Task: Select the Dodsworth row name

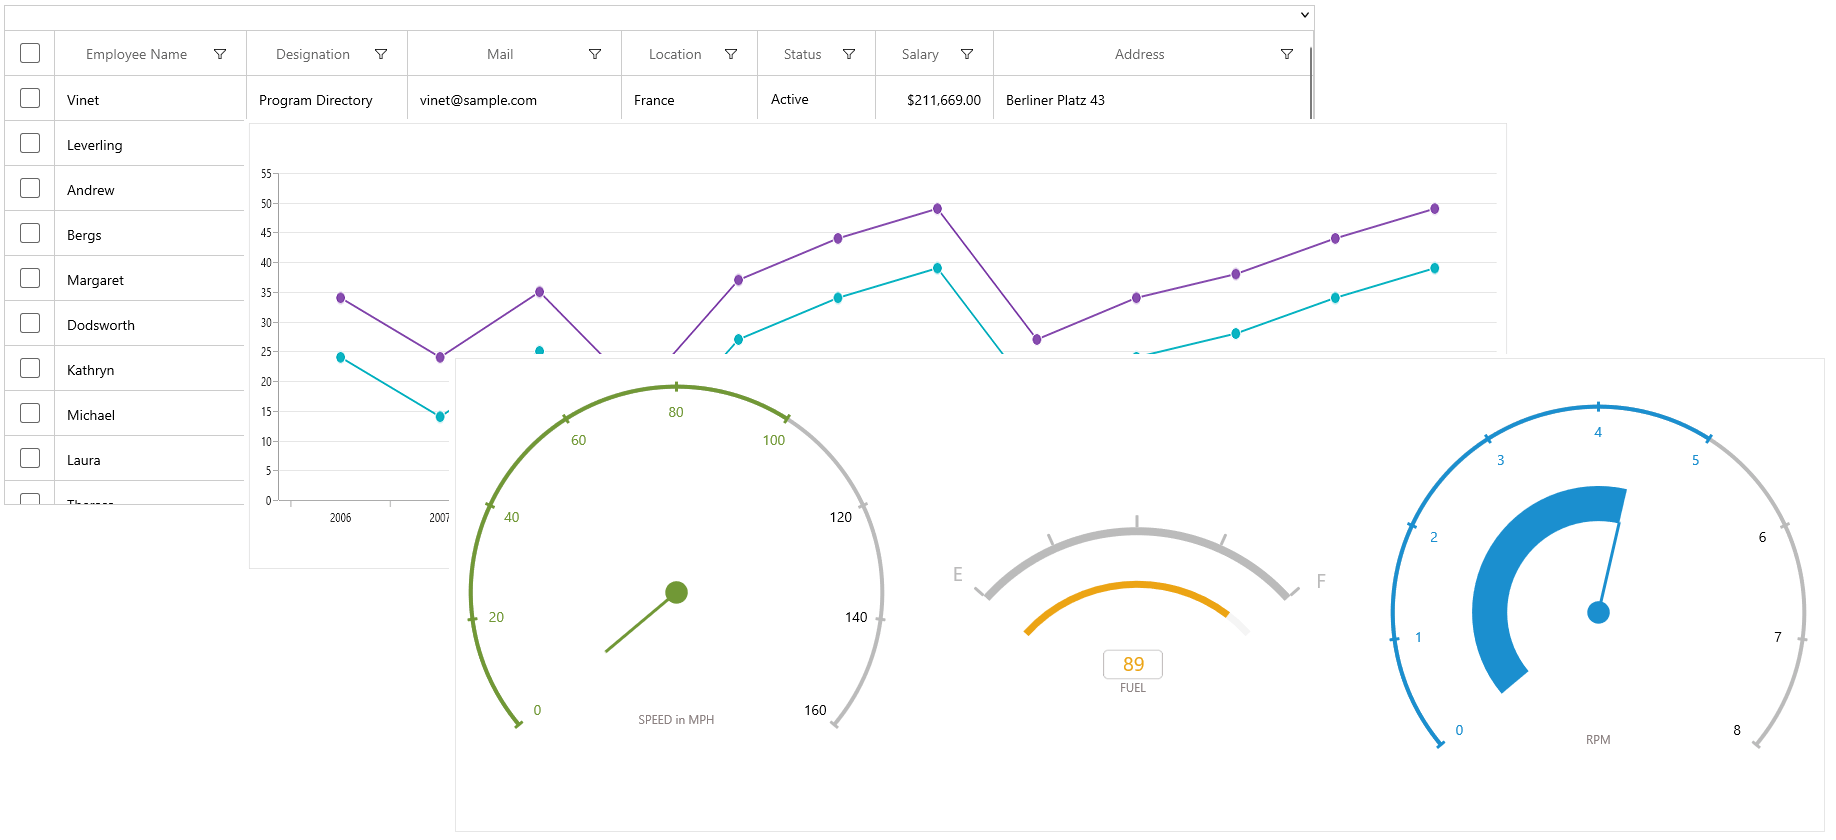Action: click(x=101, y=325)
